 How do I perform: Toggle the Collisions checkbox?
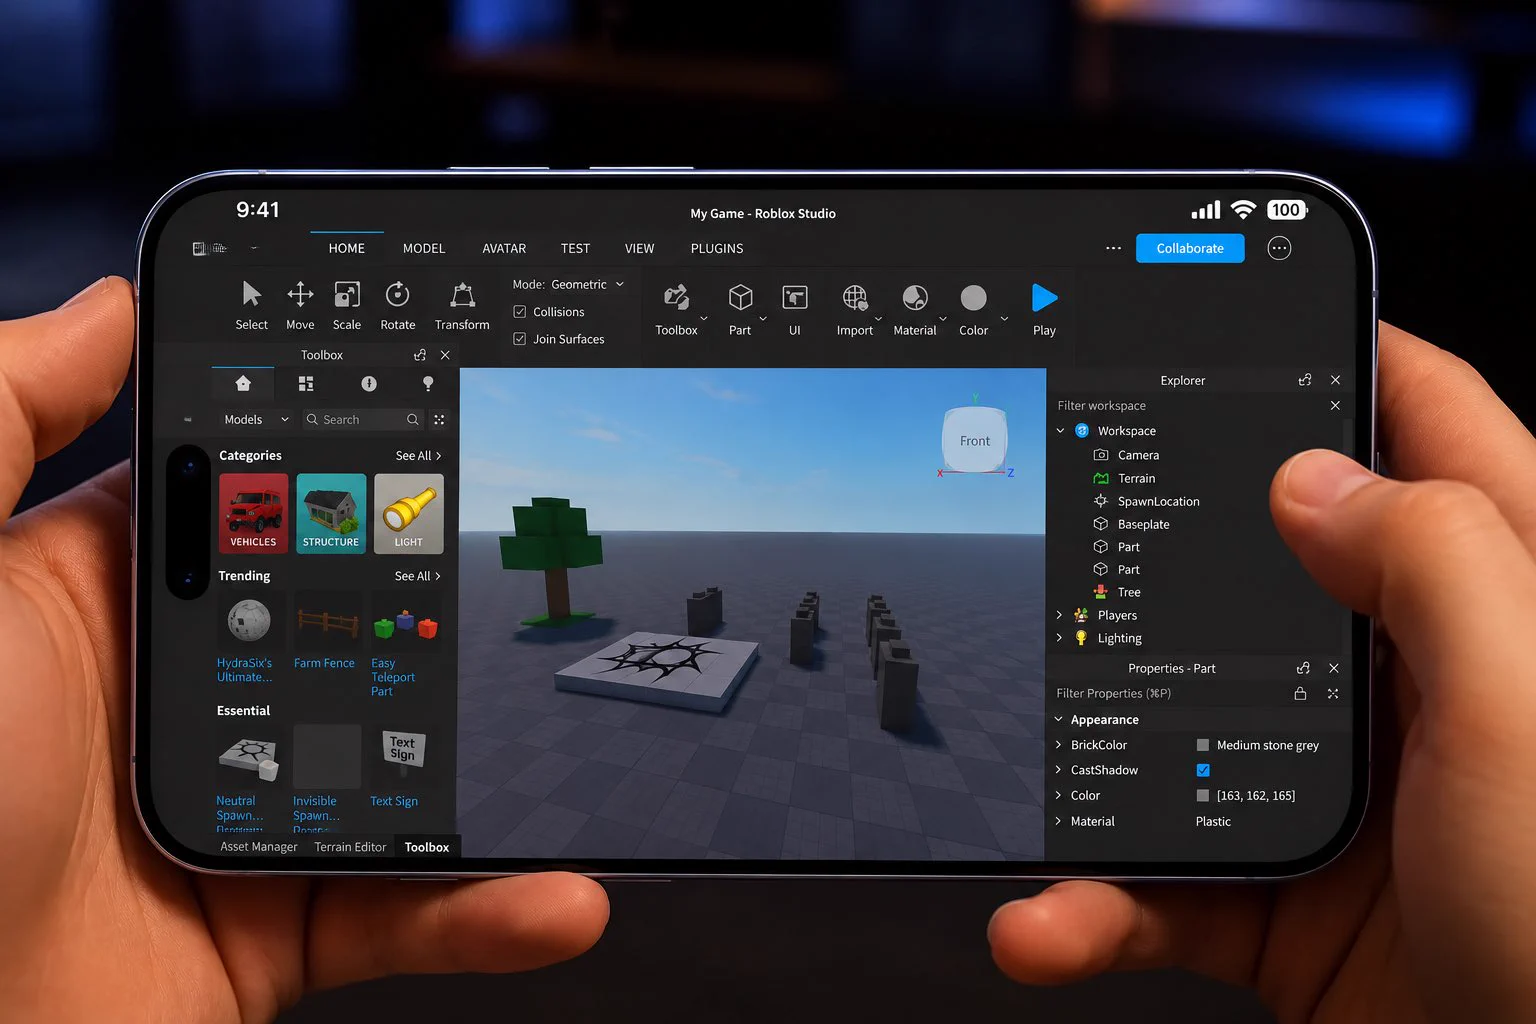tap(520, 312)
